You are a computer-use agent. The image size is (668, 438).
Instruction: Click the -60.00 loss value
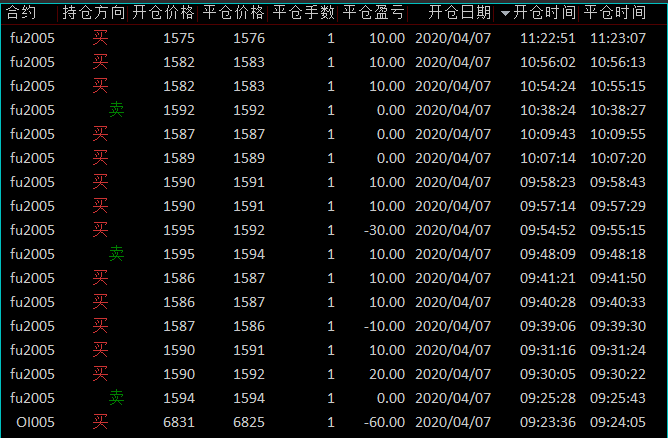(384, 422)
